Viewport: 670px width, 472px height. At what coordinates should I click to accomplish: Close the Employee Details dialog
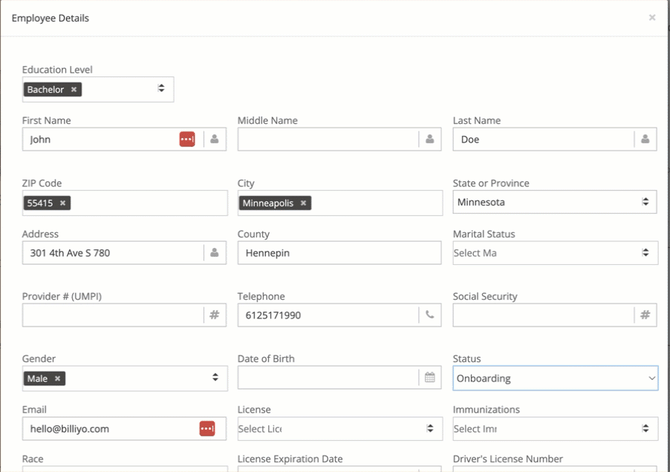click(x=653, y=18)
